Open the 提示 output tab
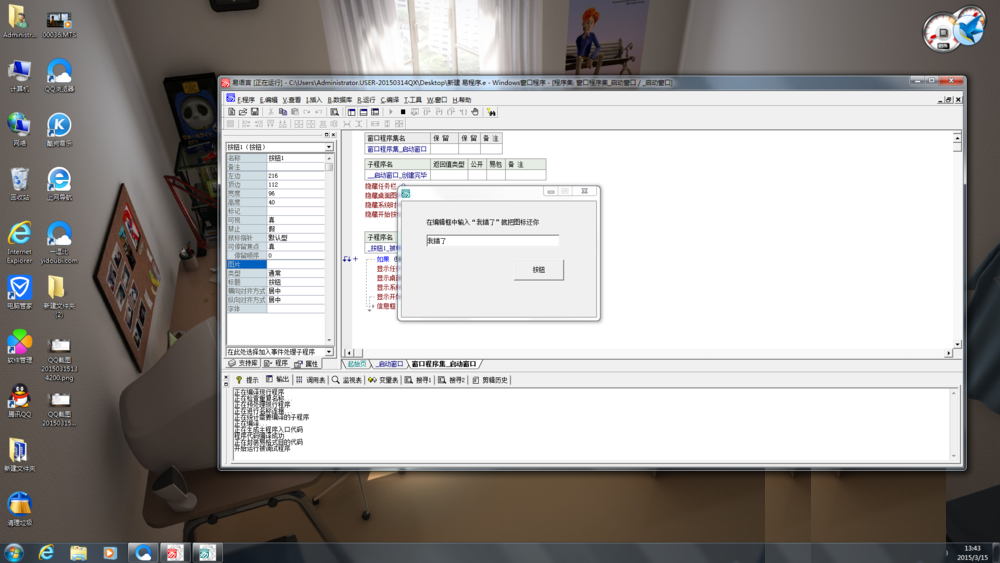This screenshot has width=1000, height=563. coord(247,380)
